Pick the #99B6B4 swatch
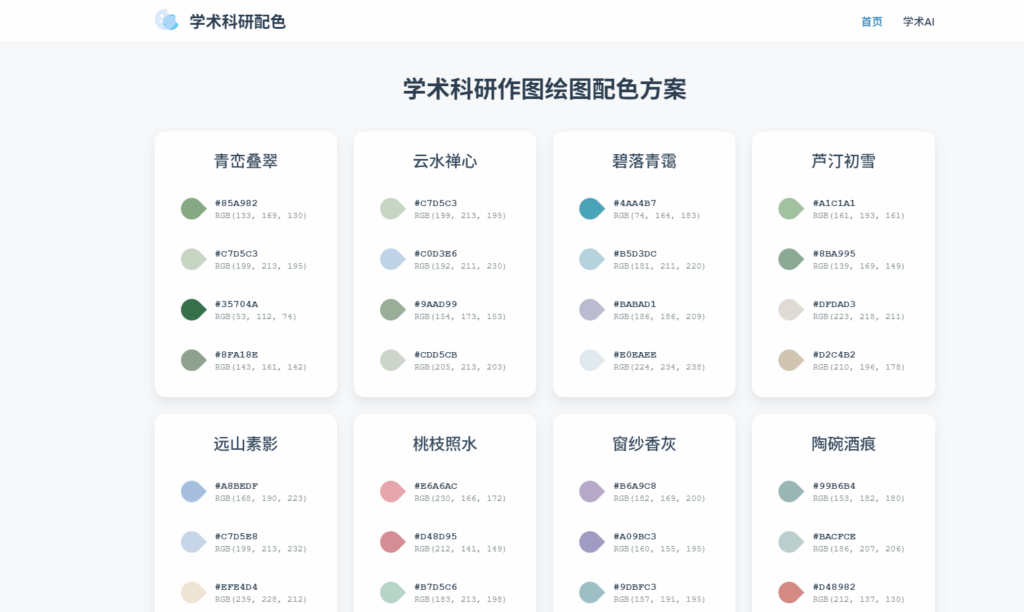The width and height of the screenshot is (1024, 612). click(791, 491)
